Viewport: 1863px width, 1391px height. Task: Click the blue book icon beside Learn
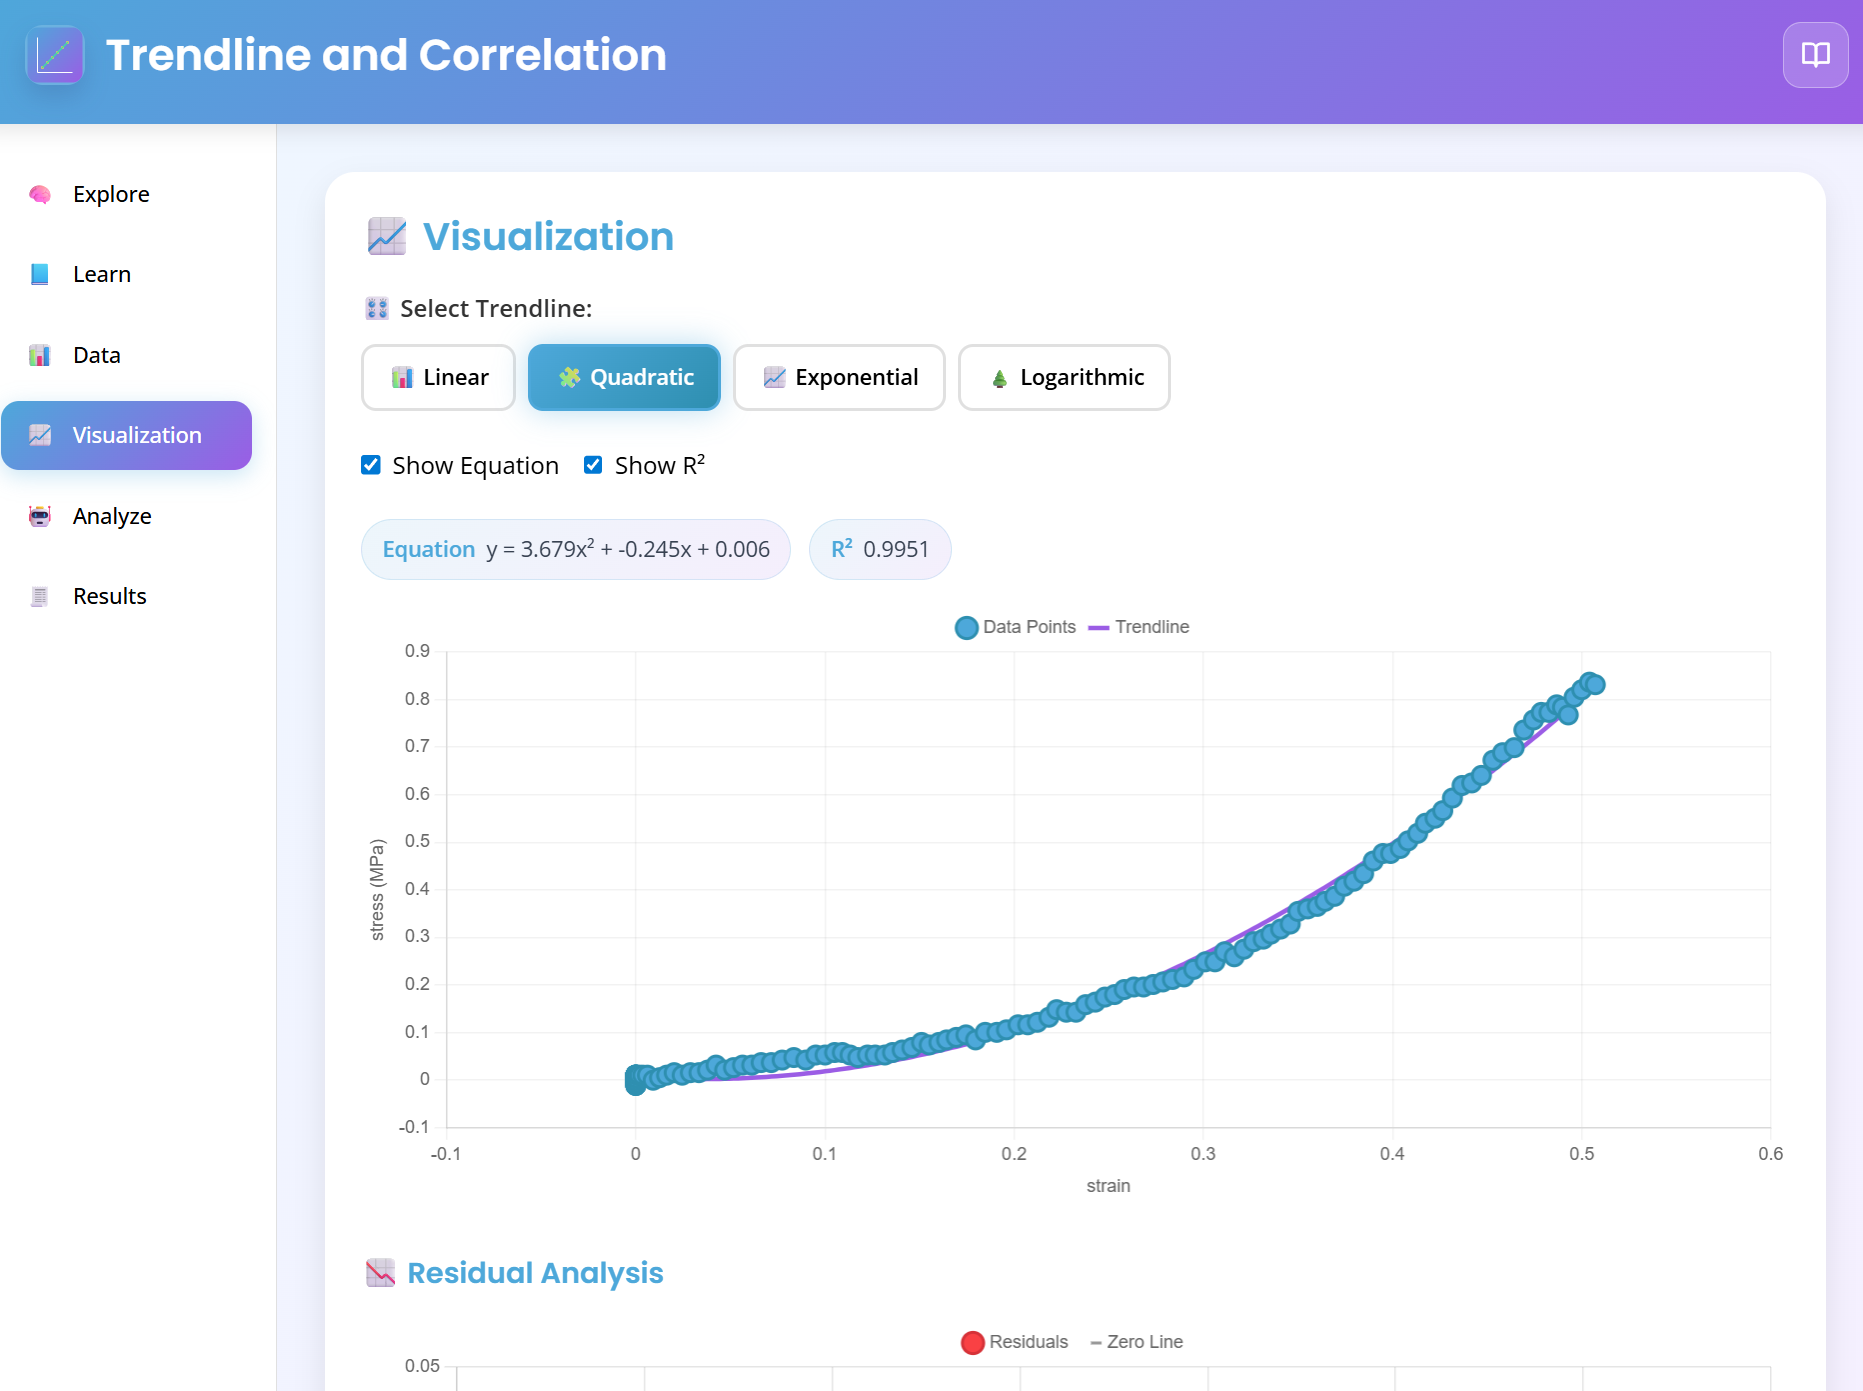(40, 274)
